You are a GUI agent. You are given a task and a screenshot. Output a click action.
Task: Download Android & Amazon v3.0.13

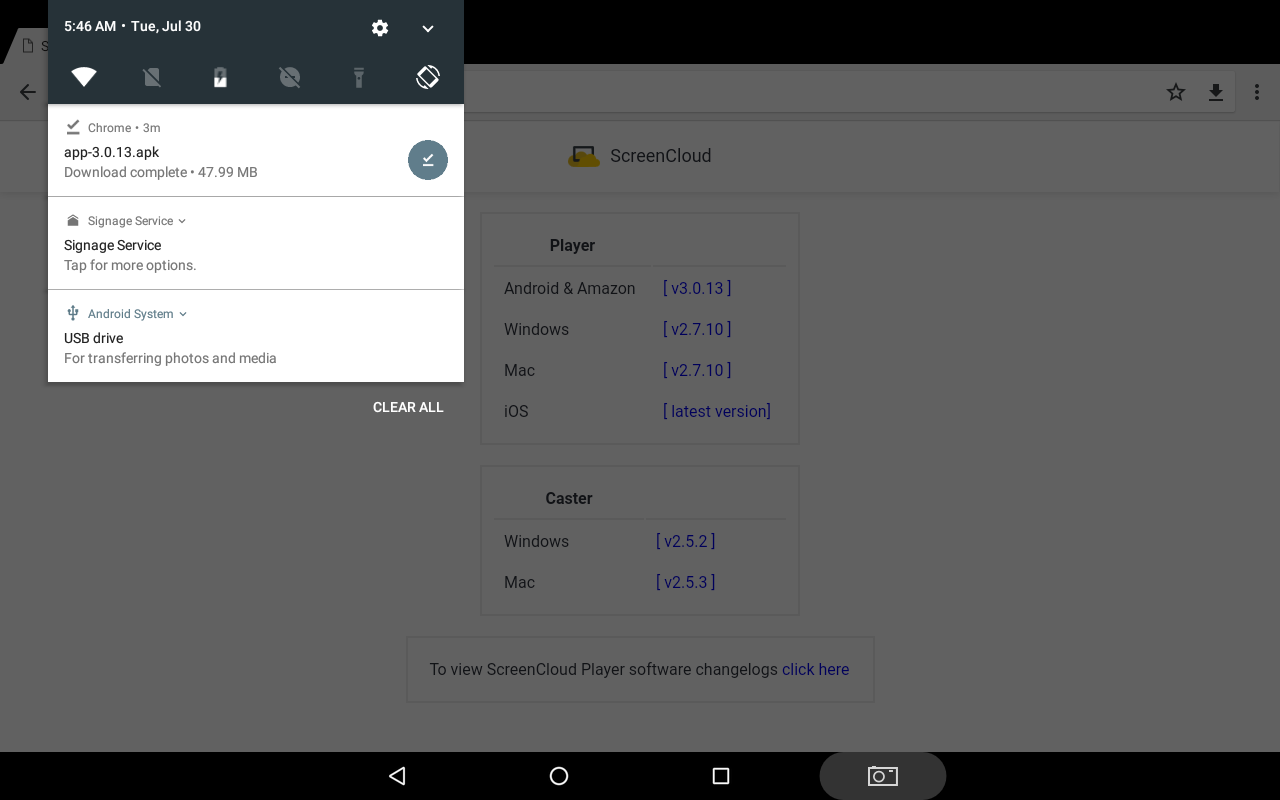(x=697, y=288)
